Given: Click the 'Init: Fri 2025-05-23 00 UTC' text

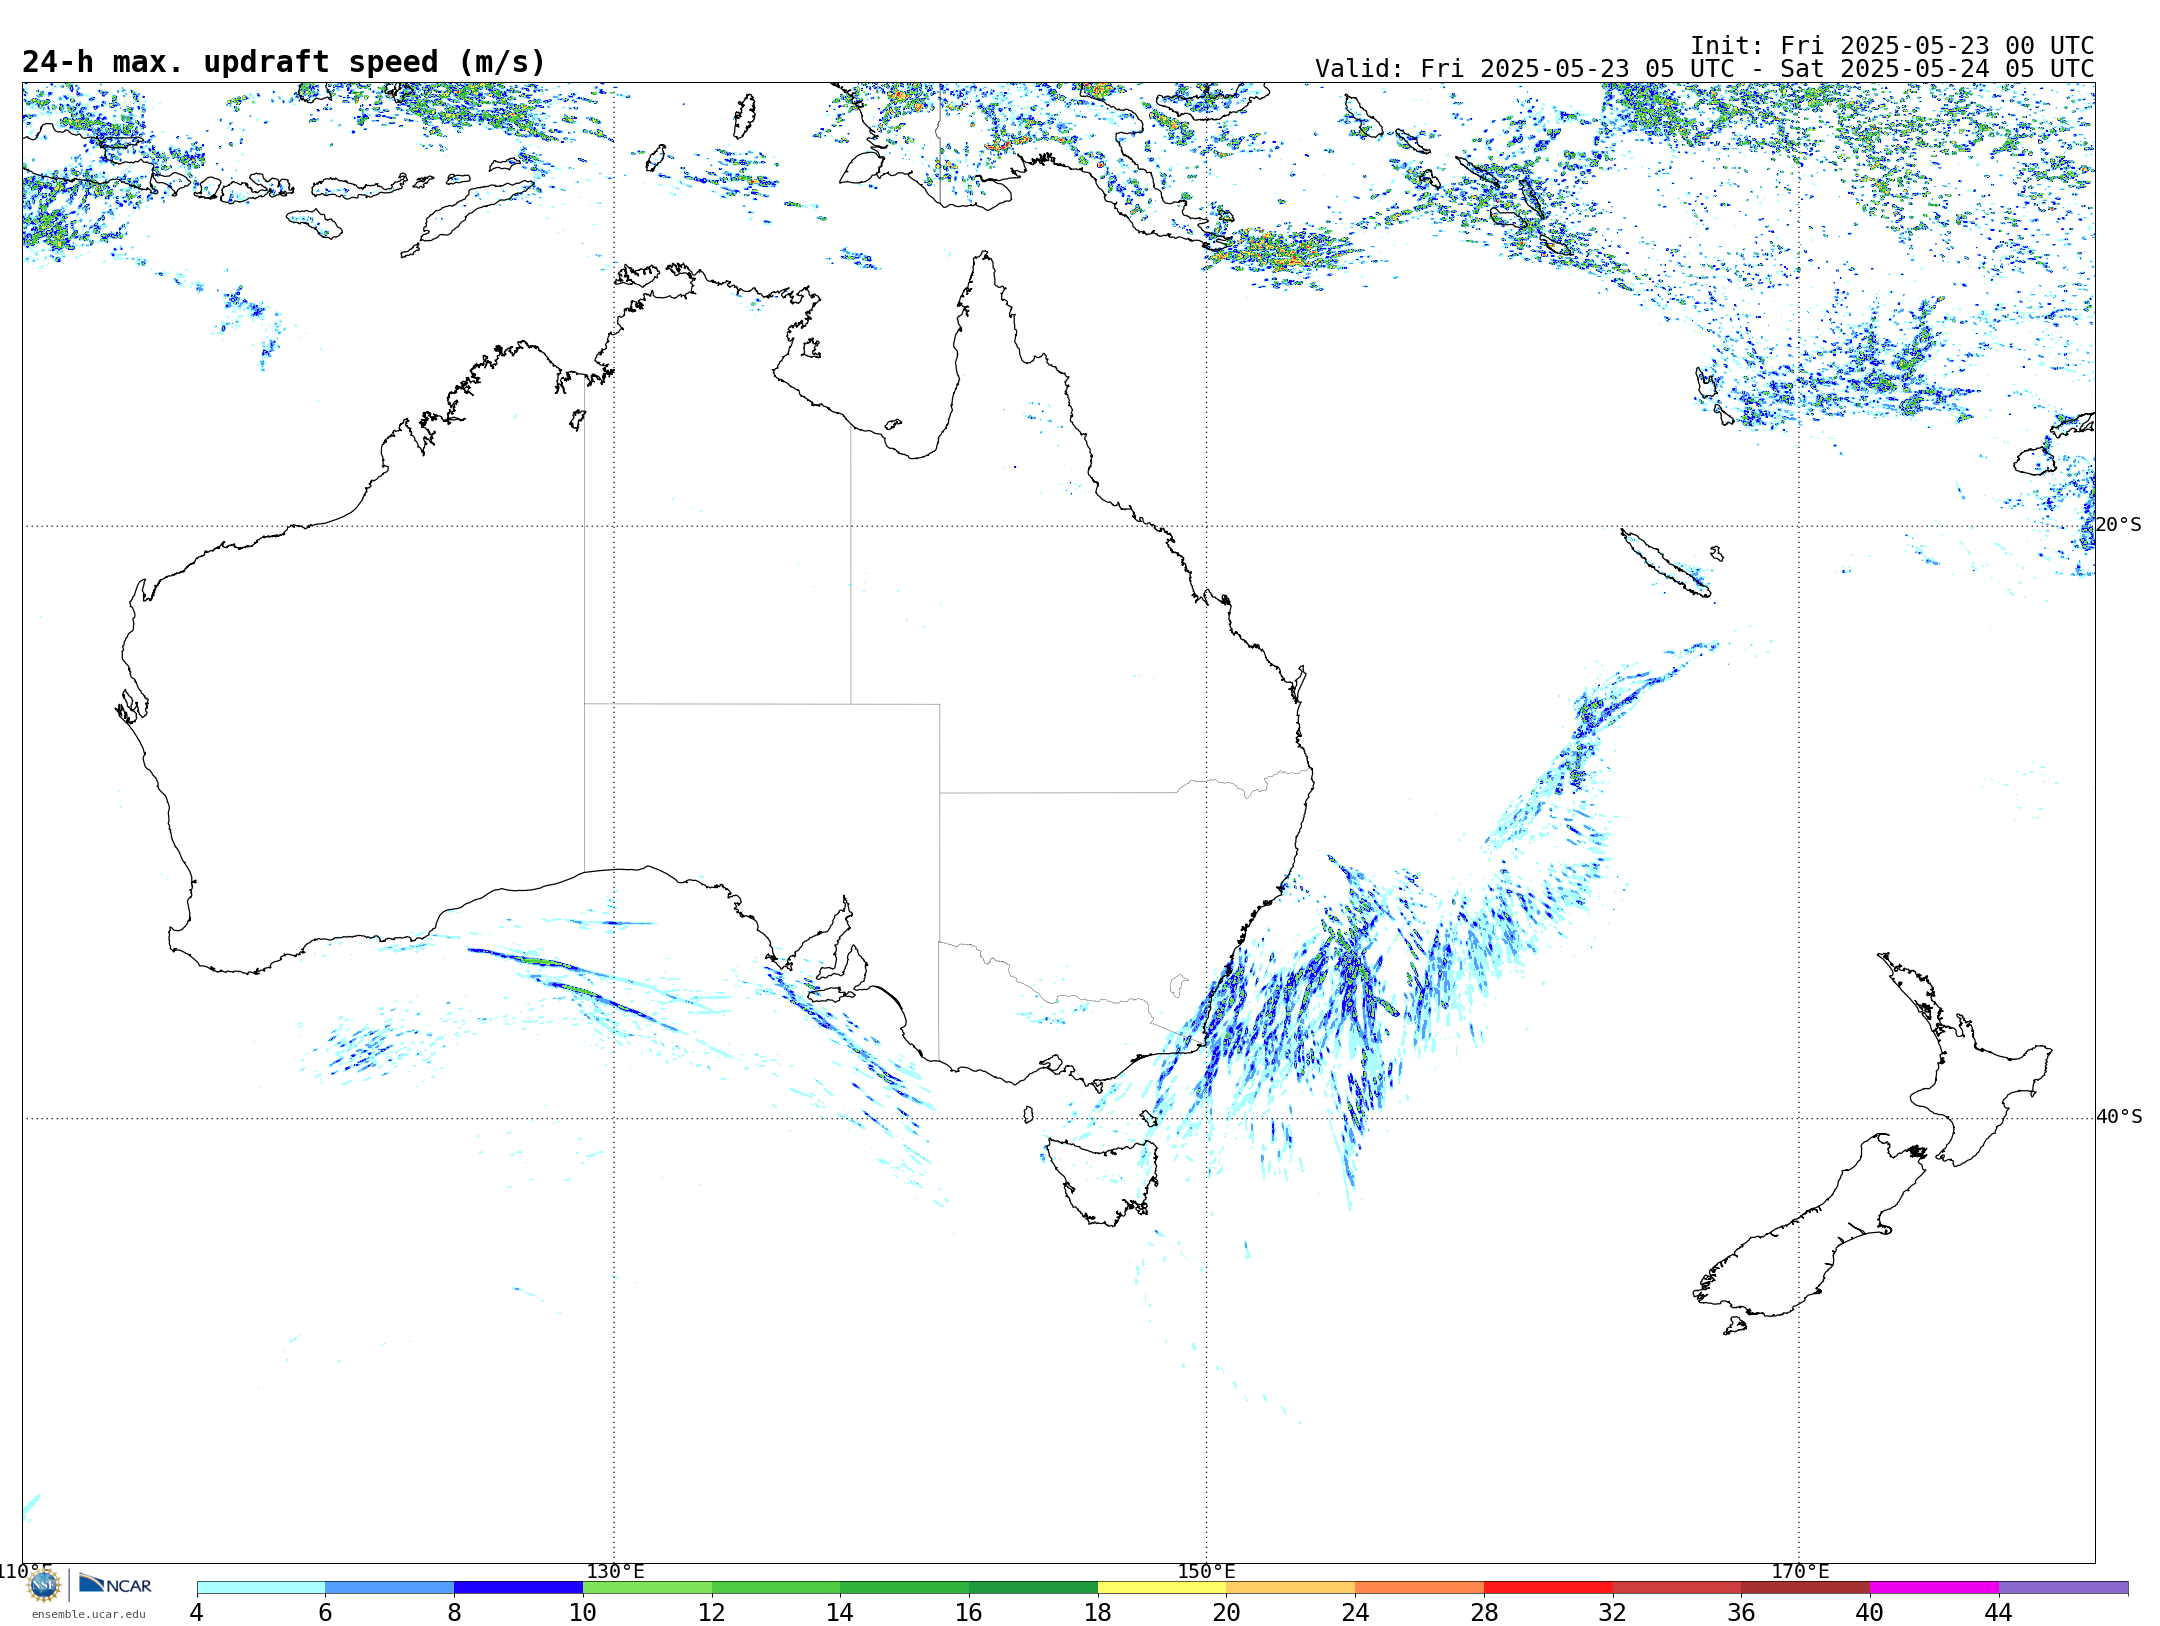Looking at the screenshot, I should click(x=1892, y=46).
